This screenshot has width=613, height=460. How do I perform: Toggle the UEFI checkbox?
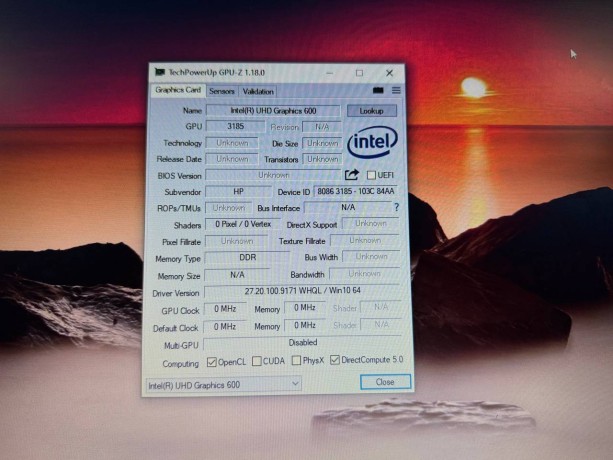point(371,175)
